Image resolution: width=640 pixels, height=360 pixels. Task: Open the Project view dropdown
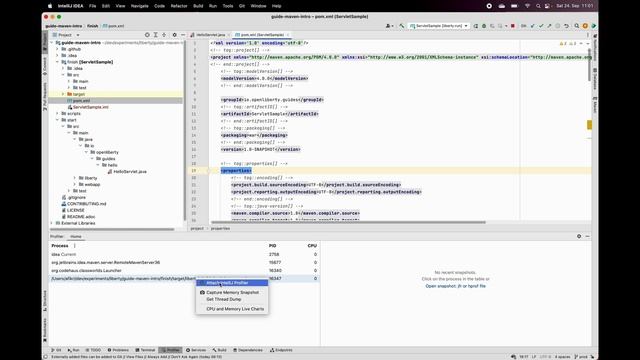click(66, 35)
